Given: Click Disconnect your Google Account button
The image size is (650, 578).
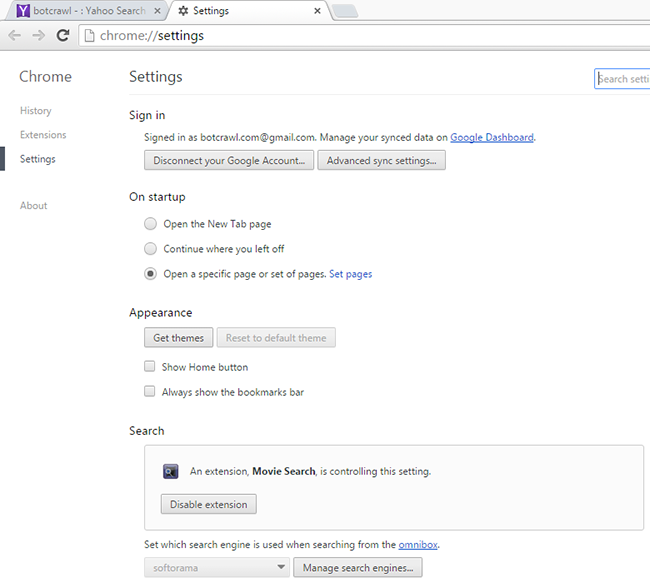Looking at the screenshot, I should (x=229, y=160).
